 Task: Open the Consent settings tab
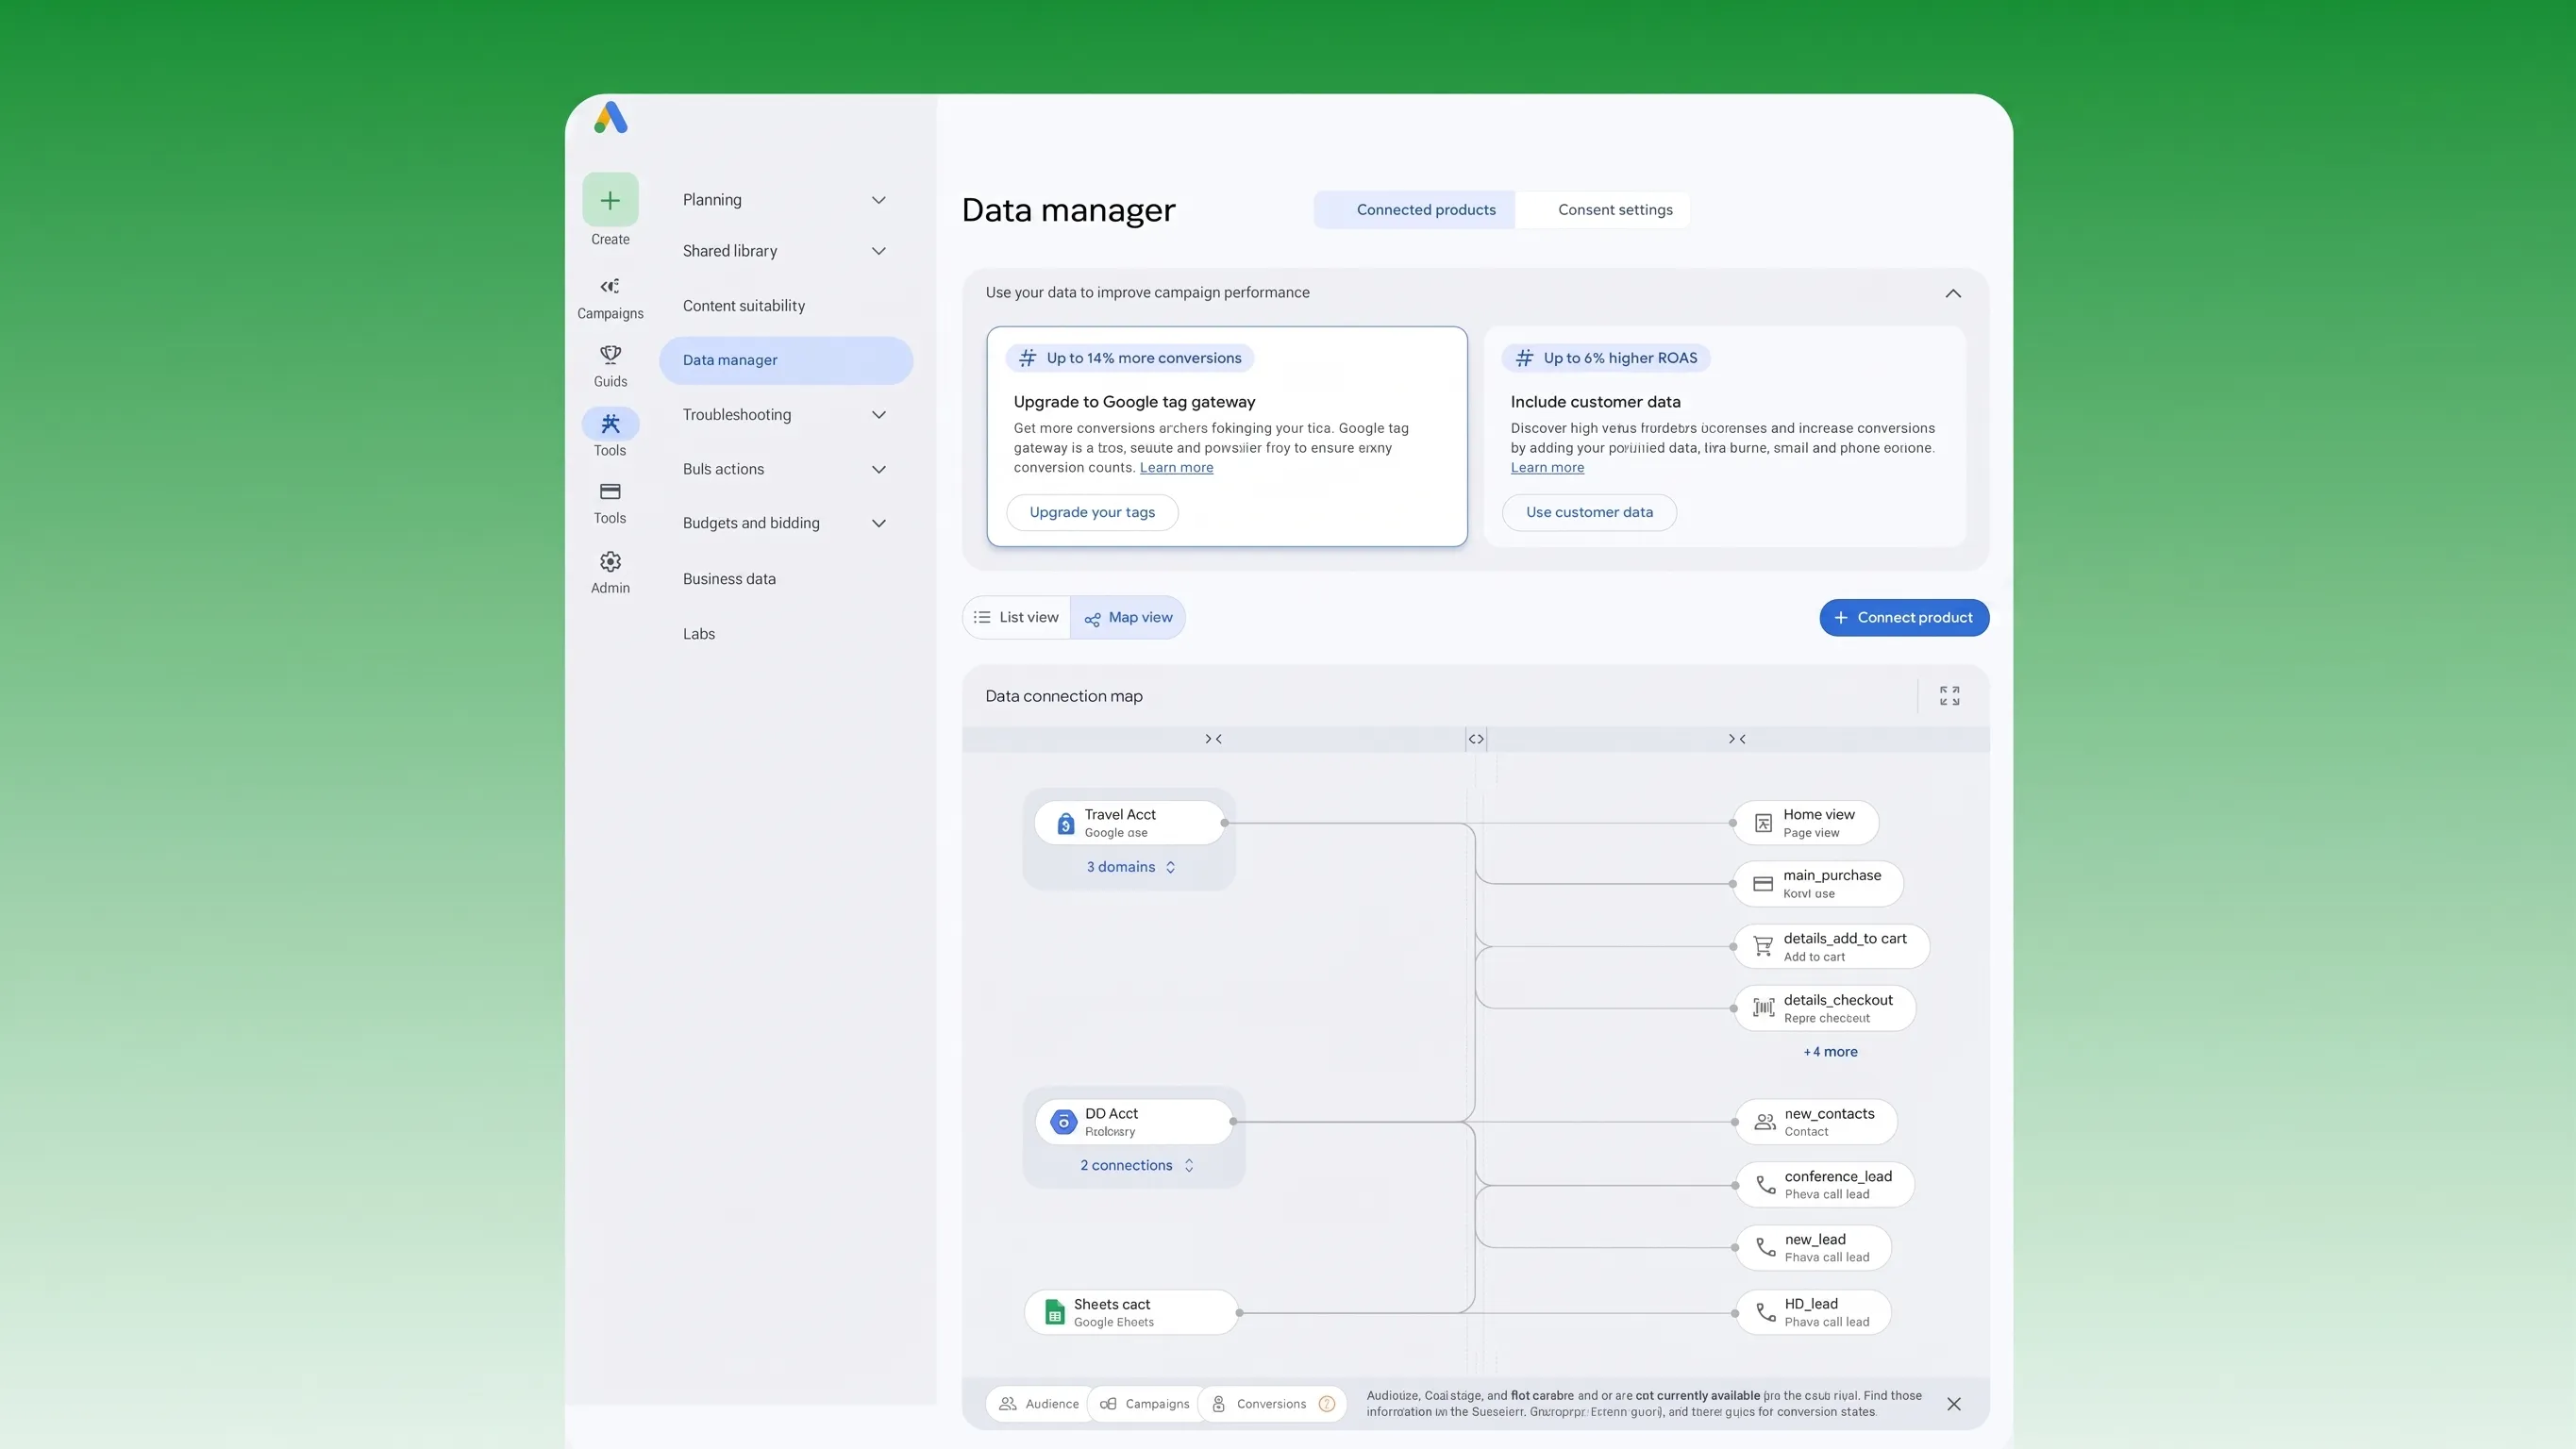point(1603,210)
